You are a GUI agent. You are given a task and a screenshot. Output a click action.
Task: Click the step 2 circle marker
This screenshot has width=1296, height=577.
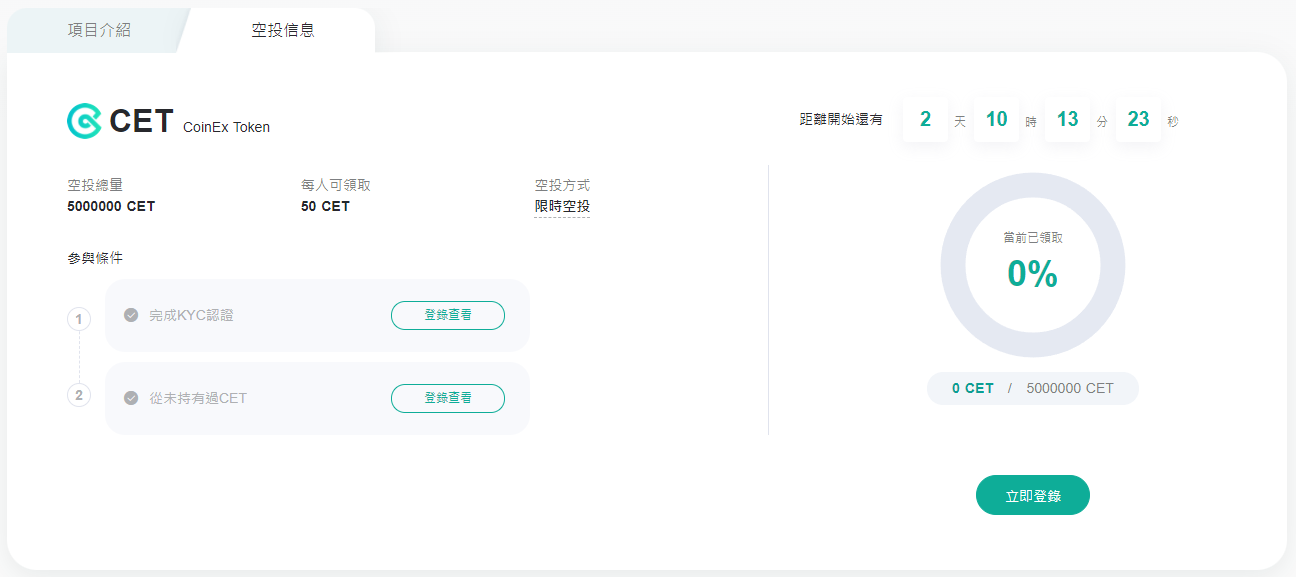pyautogui.click(x=79, y=394)
